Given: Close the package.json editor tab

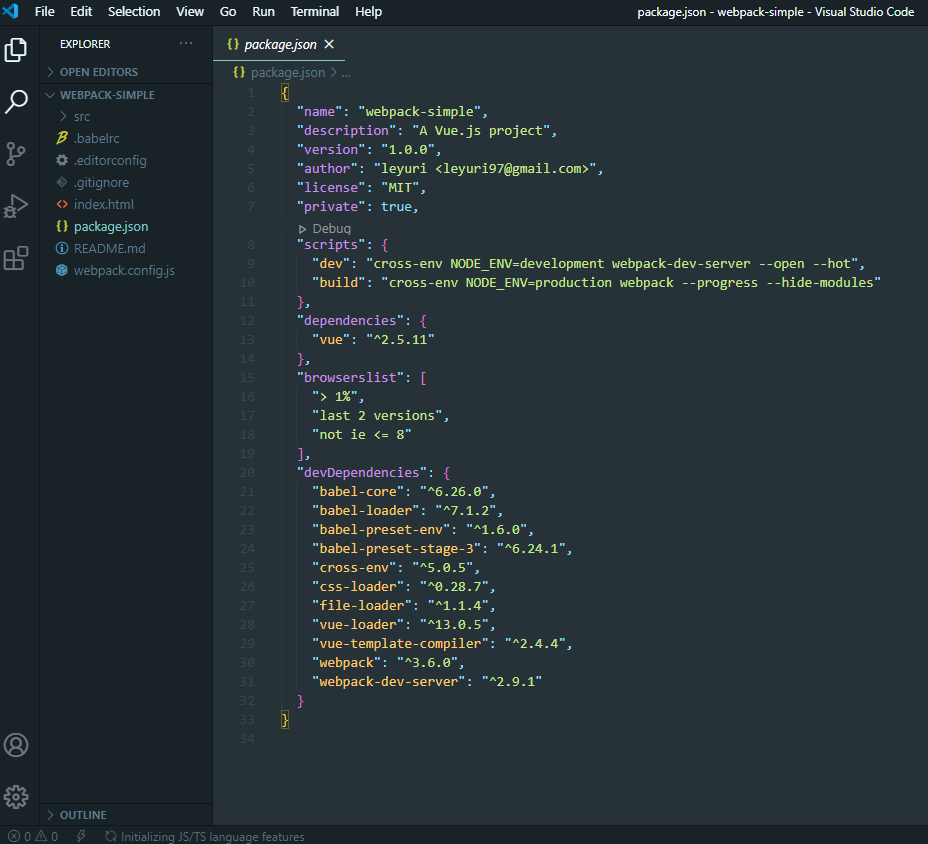Looking at the screenshot, I should point(329,44).
